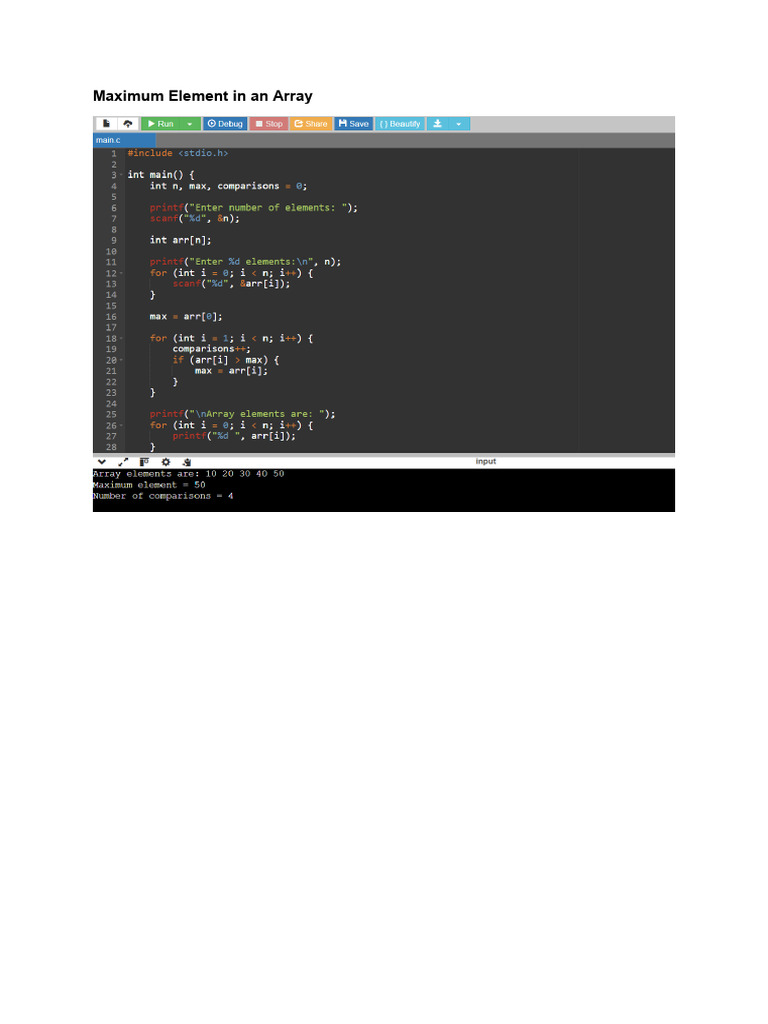Open console settings gear icon
The height and width of the screenshot is (1024, 768).
(166, 462)
